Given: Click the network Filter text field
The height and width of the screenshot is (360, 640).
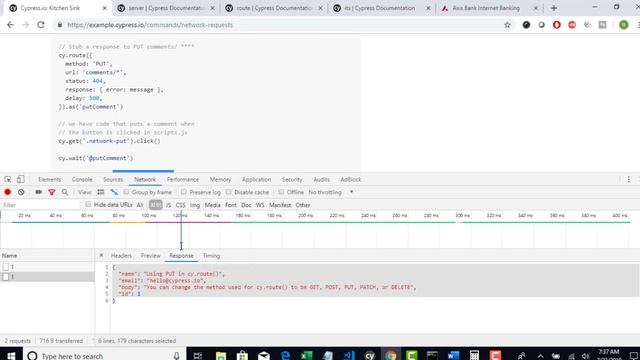Looking at the screenshot, I should [x=41, y=205].
